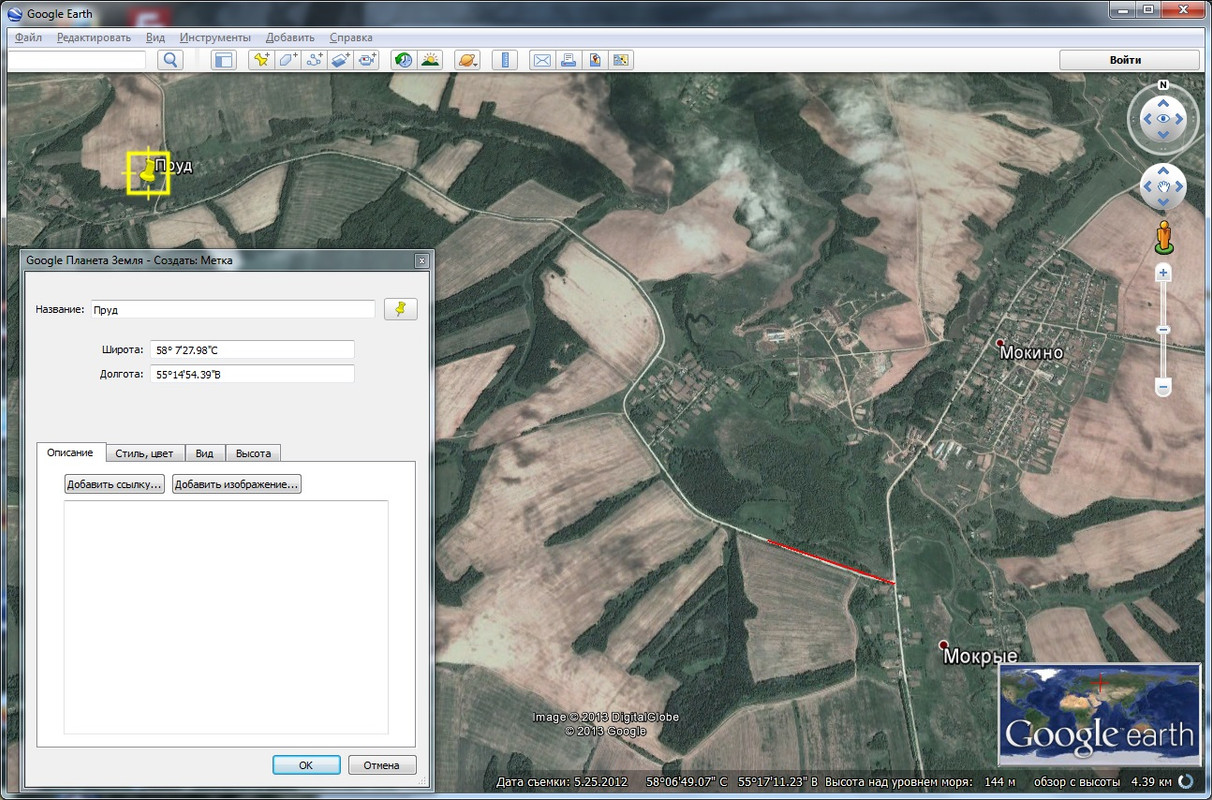Click the zoom in plus button
Viewport: 1212px width, 800px height.
click(1163, 272)
